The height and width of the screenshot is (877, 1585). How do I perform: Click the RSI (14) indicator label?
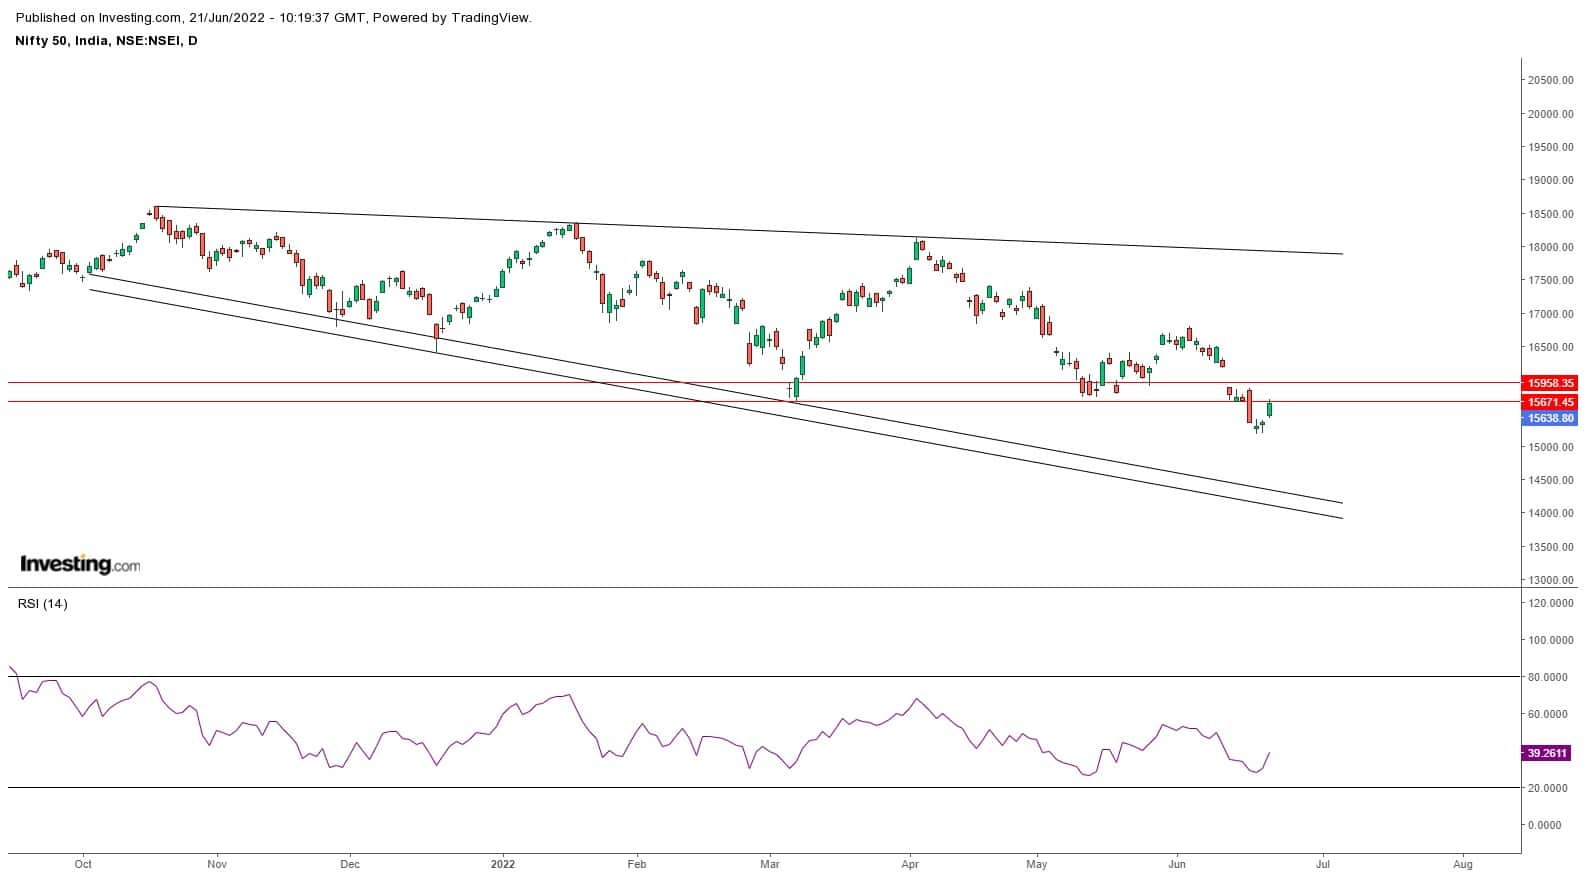click(x=43, y=603)
